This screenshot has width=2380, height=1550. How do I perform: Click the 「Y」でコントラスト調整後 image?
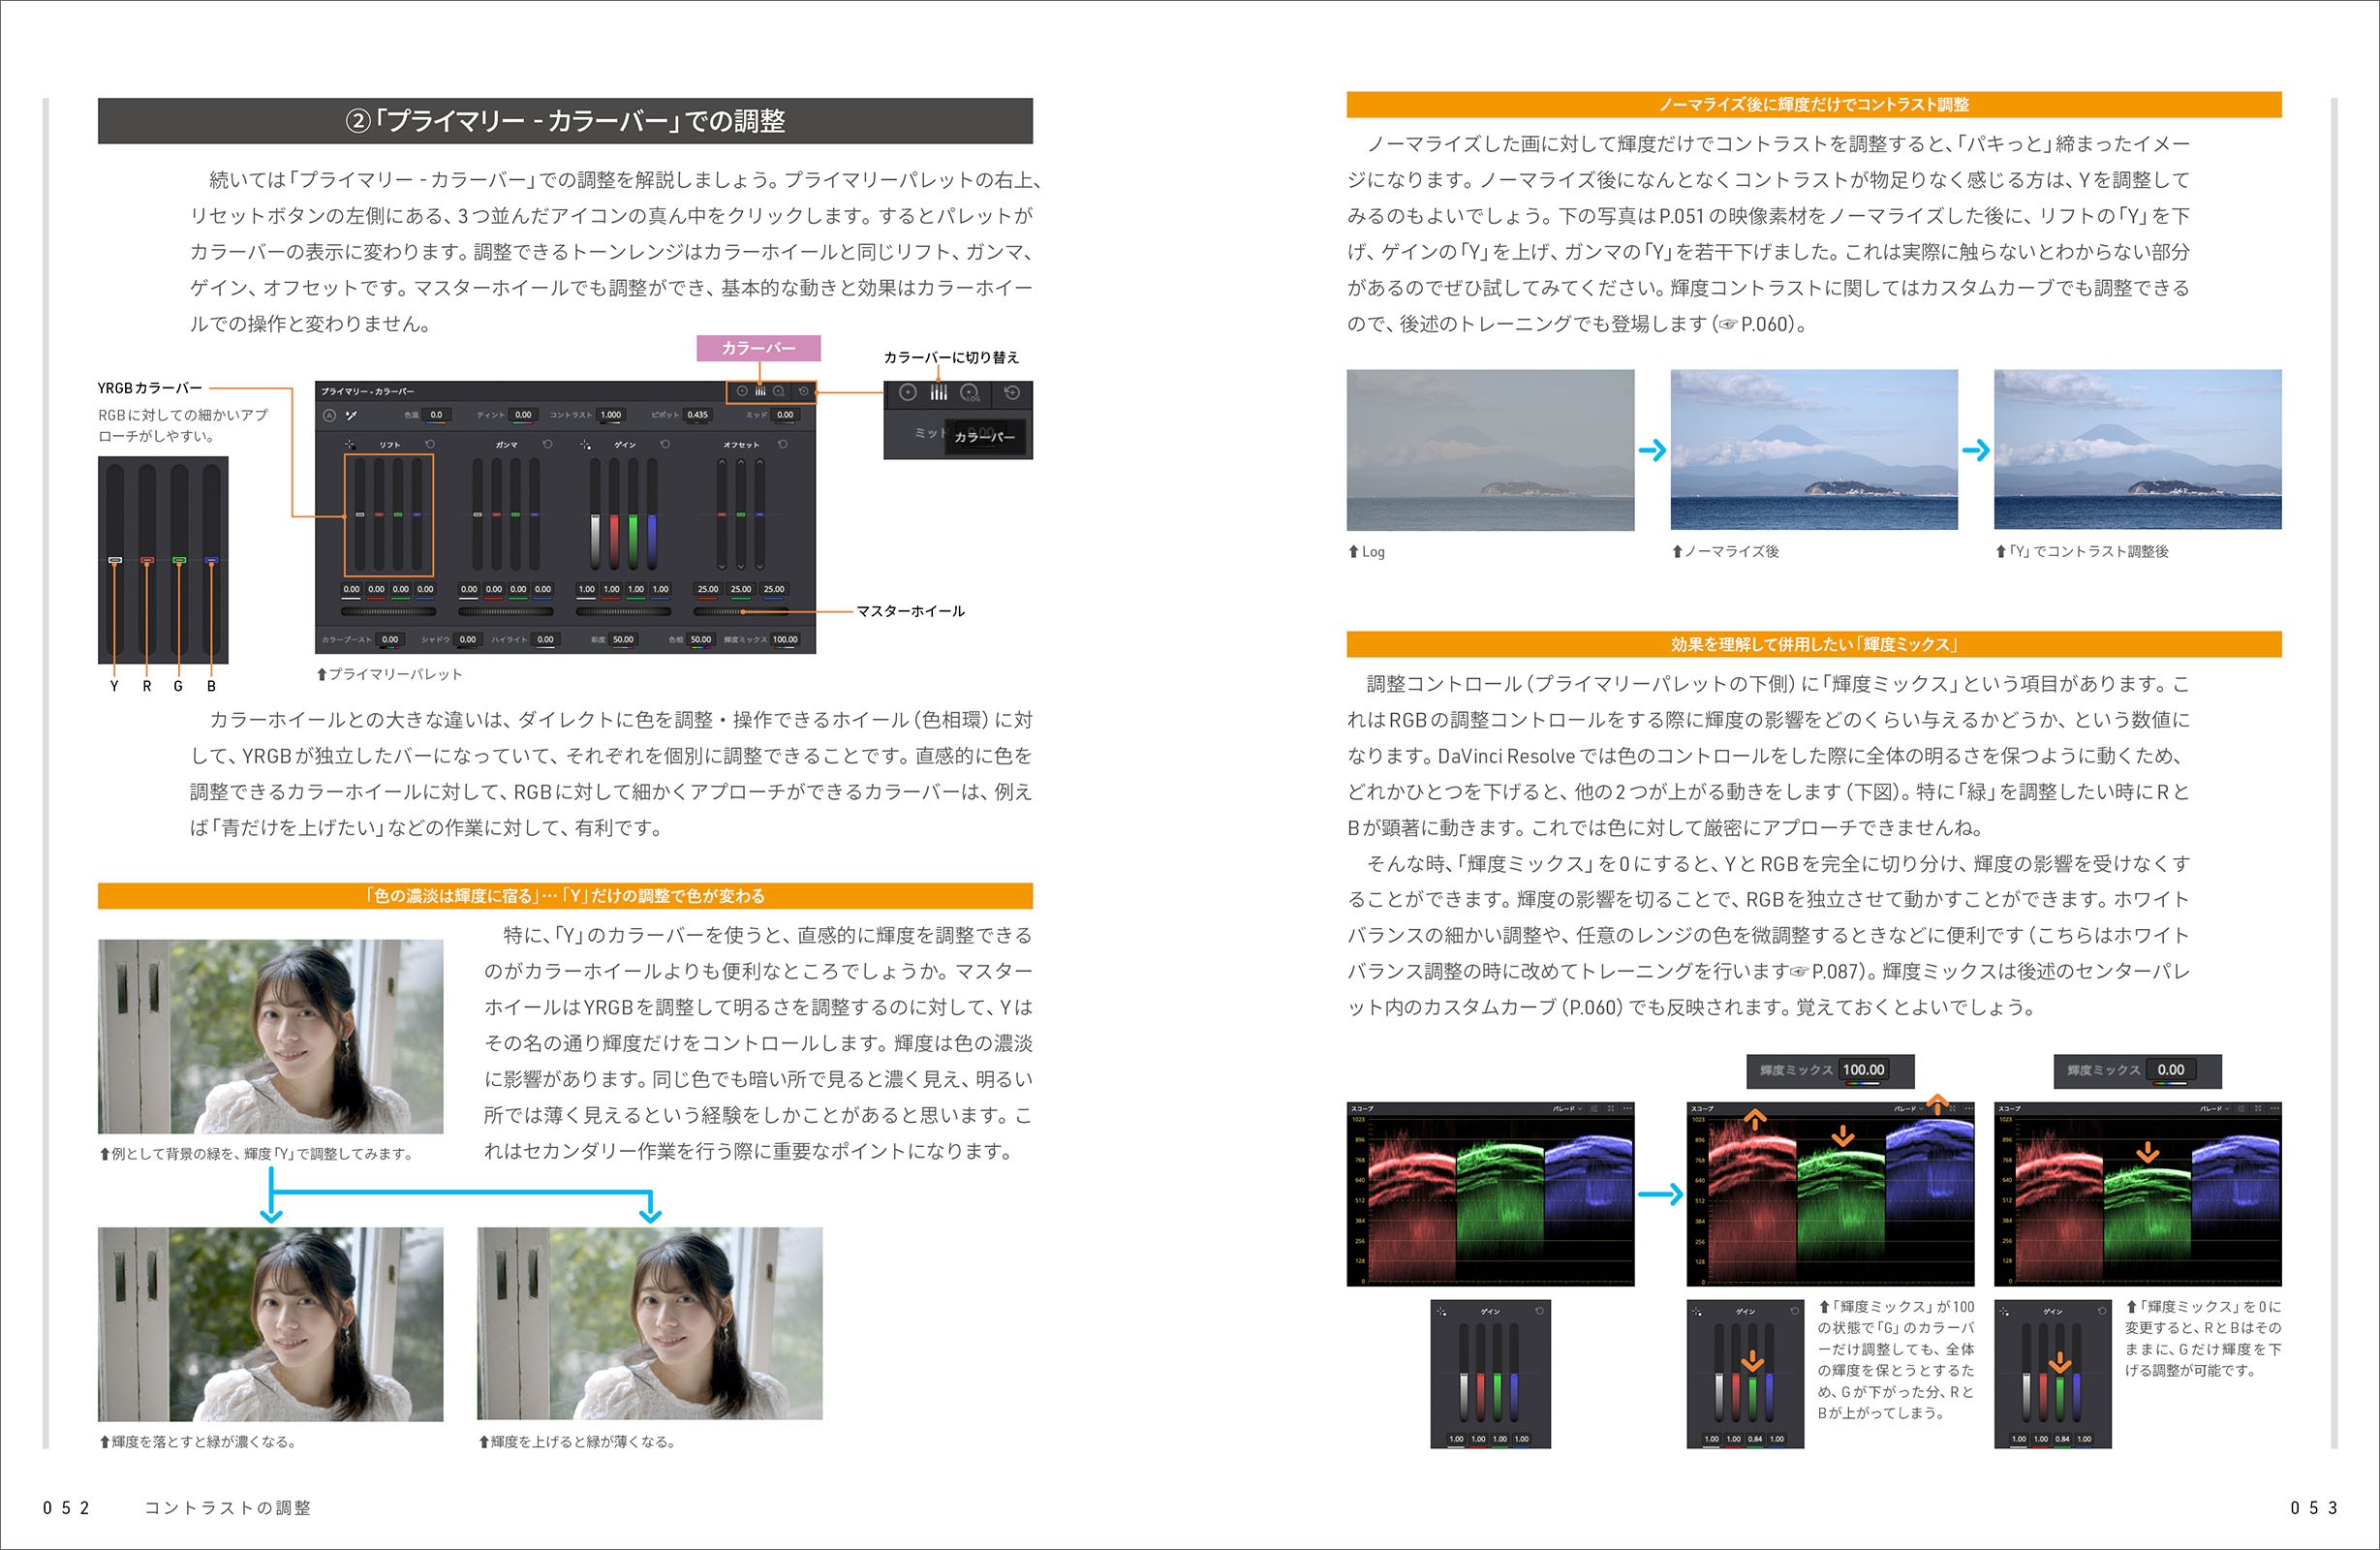(2138, 450)
